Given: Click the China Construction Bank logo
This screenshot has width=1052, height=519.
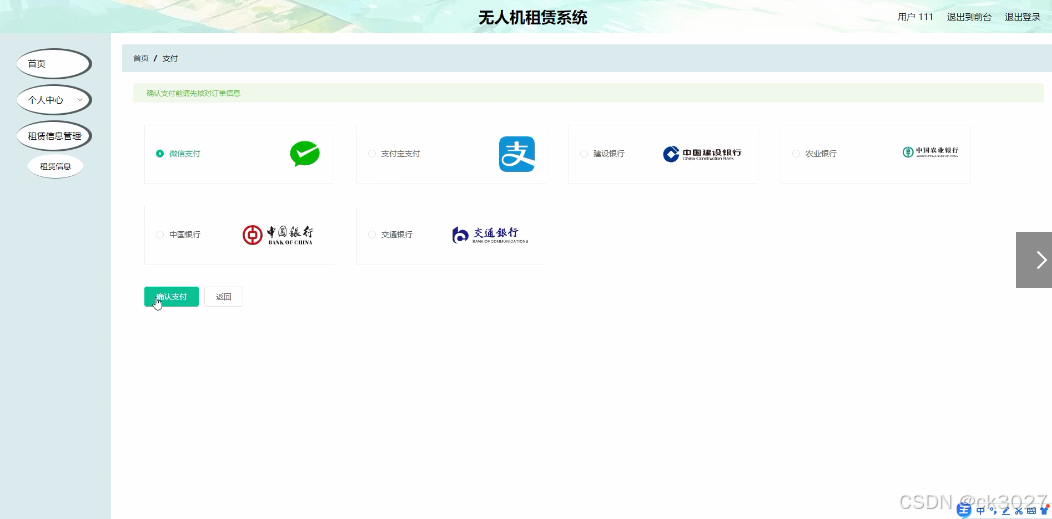Looking at the screenshot, I should click(x=702, y=154).
